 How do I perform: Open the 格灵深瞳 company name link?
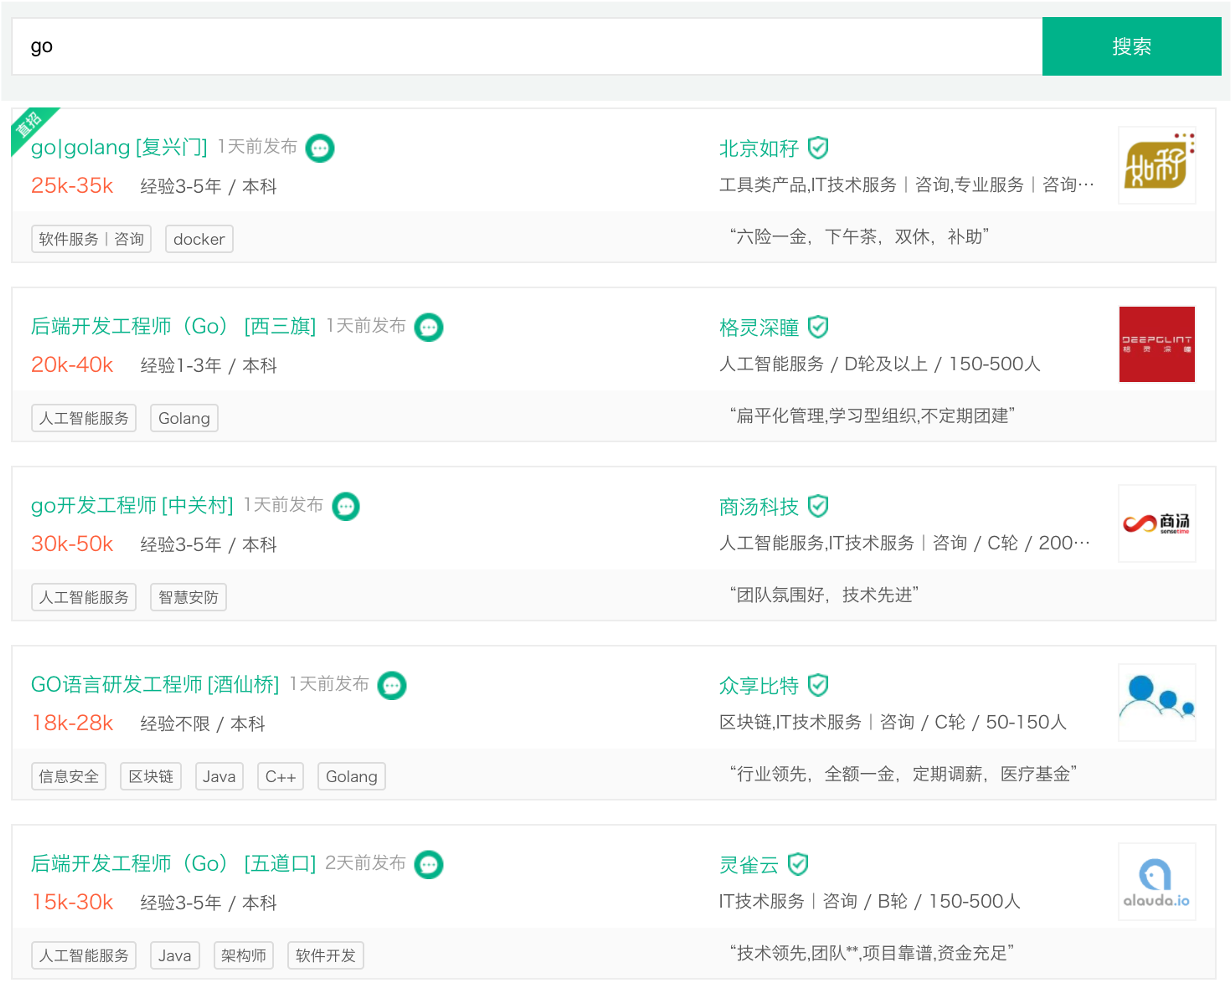759,328
